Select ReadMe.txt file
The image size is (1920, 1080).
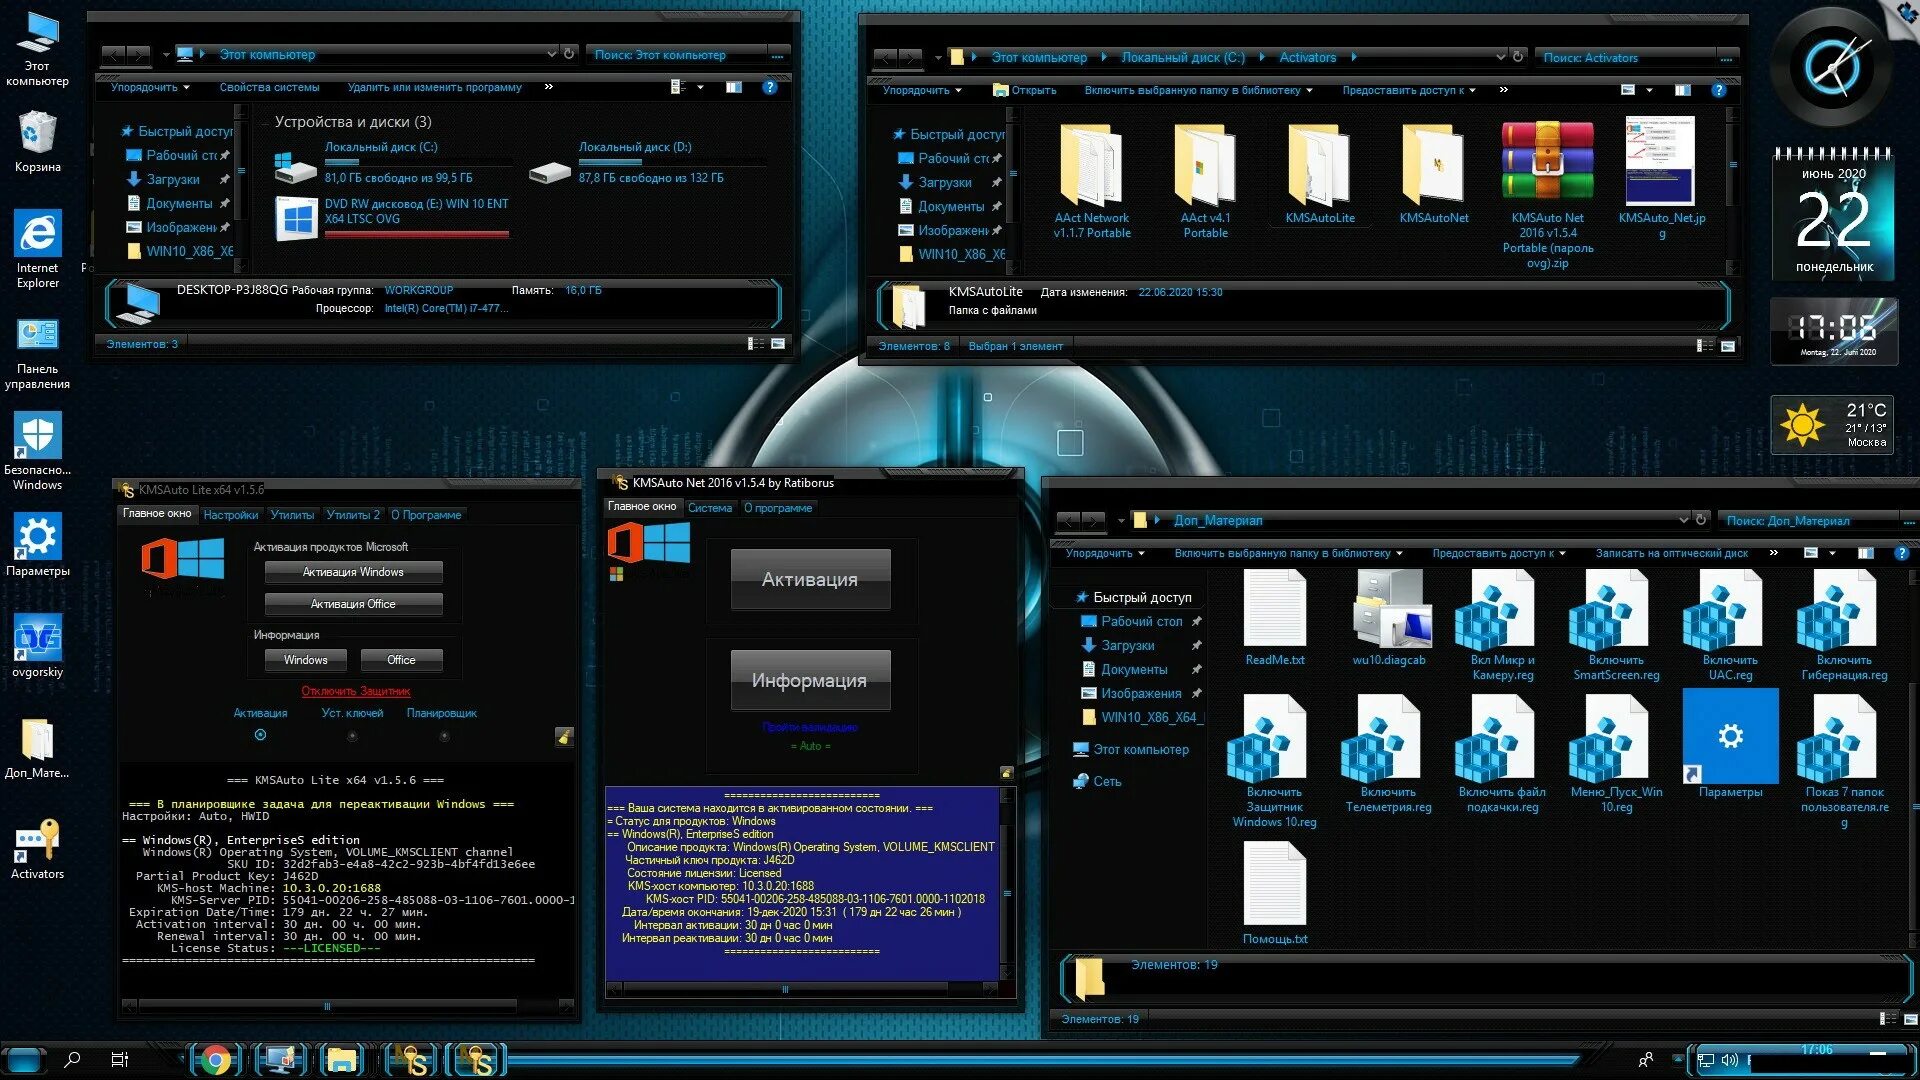[1274, 618]
